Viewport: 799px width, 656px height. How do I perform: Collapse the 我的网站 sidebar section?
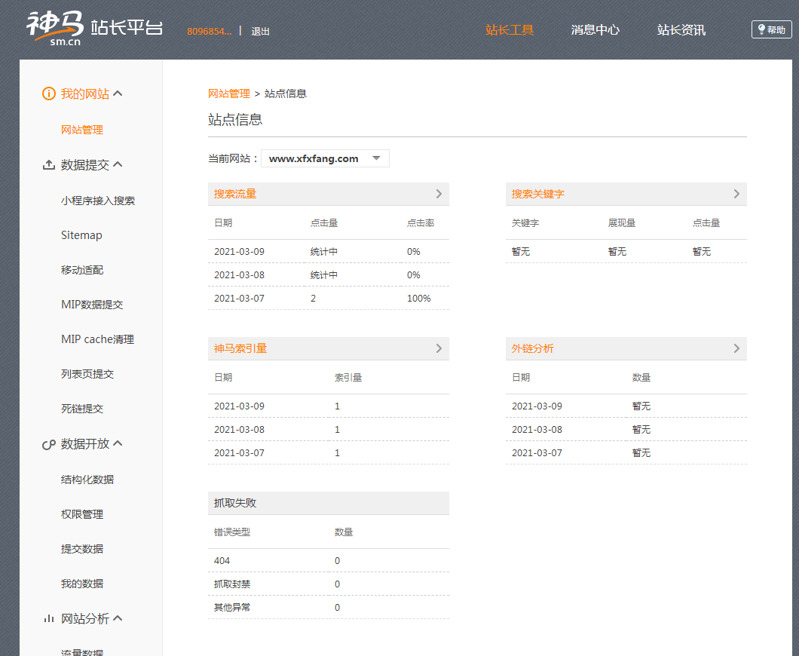coord(118,94)
